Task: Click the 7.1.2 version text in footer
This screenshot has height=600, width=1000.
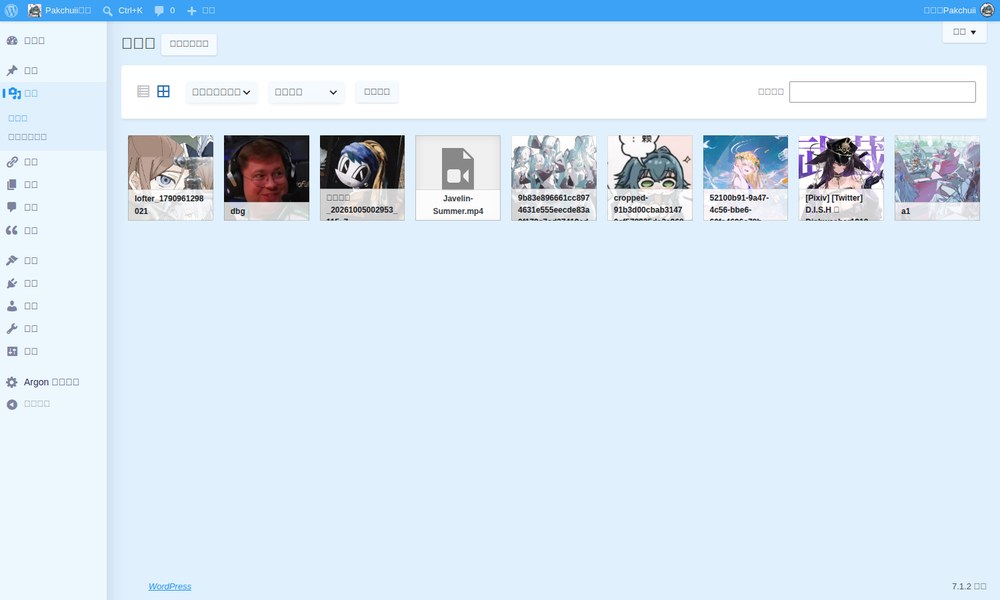Action: pyautogui.click(x=969, y=587)
